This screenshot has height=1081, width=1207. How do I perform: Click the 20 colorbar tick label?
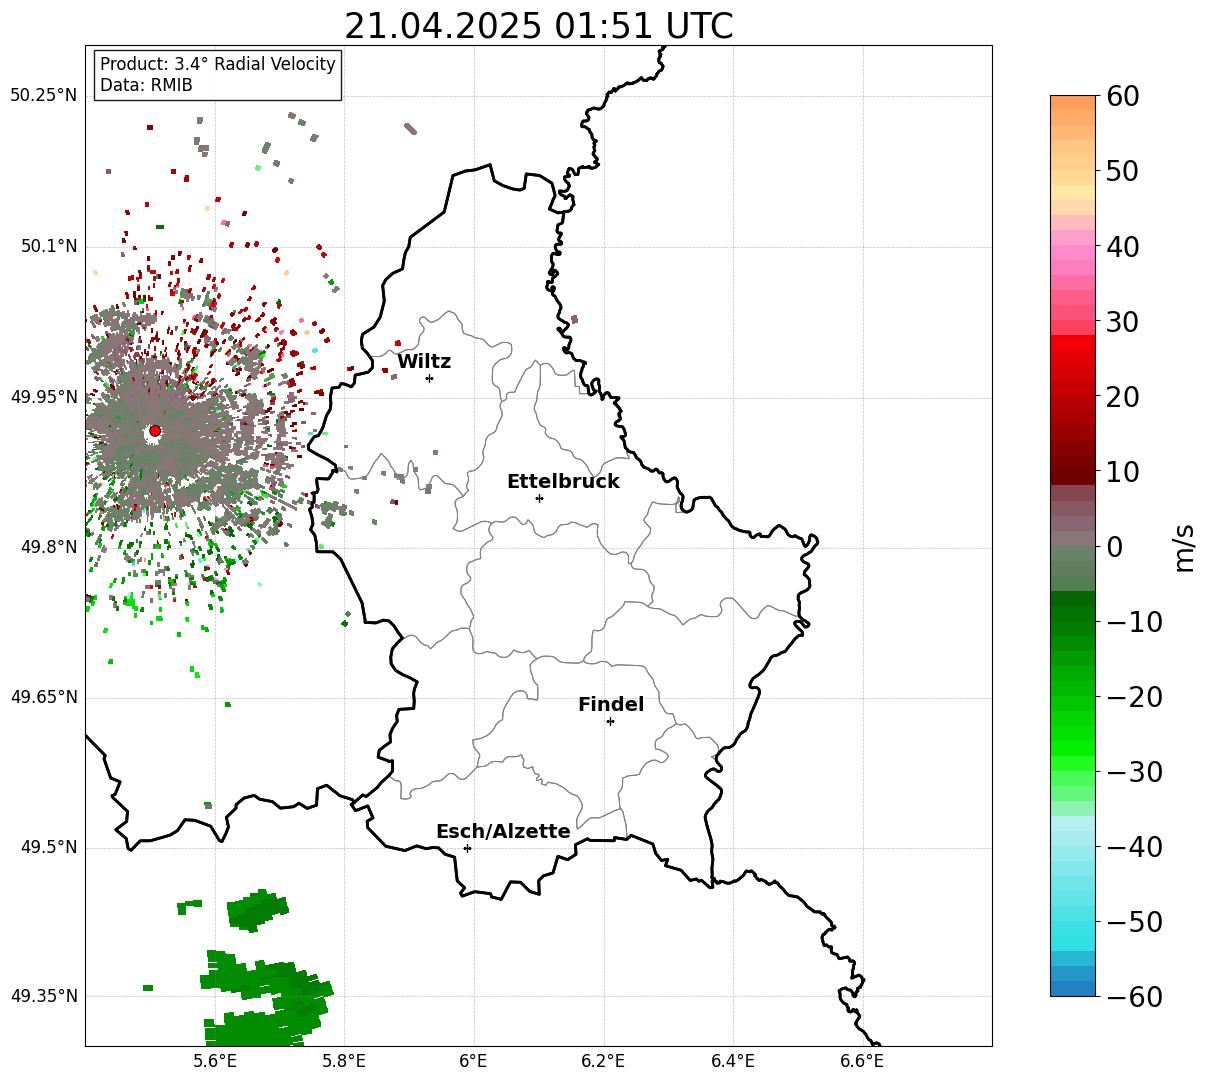coord(1121,397)
